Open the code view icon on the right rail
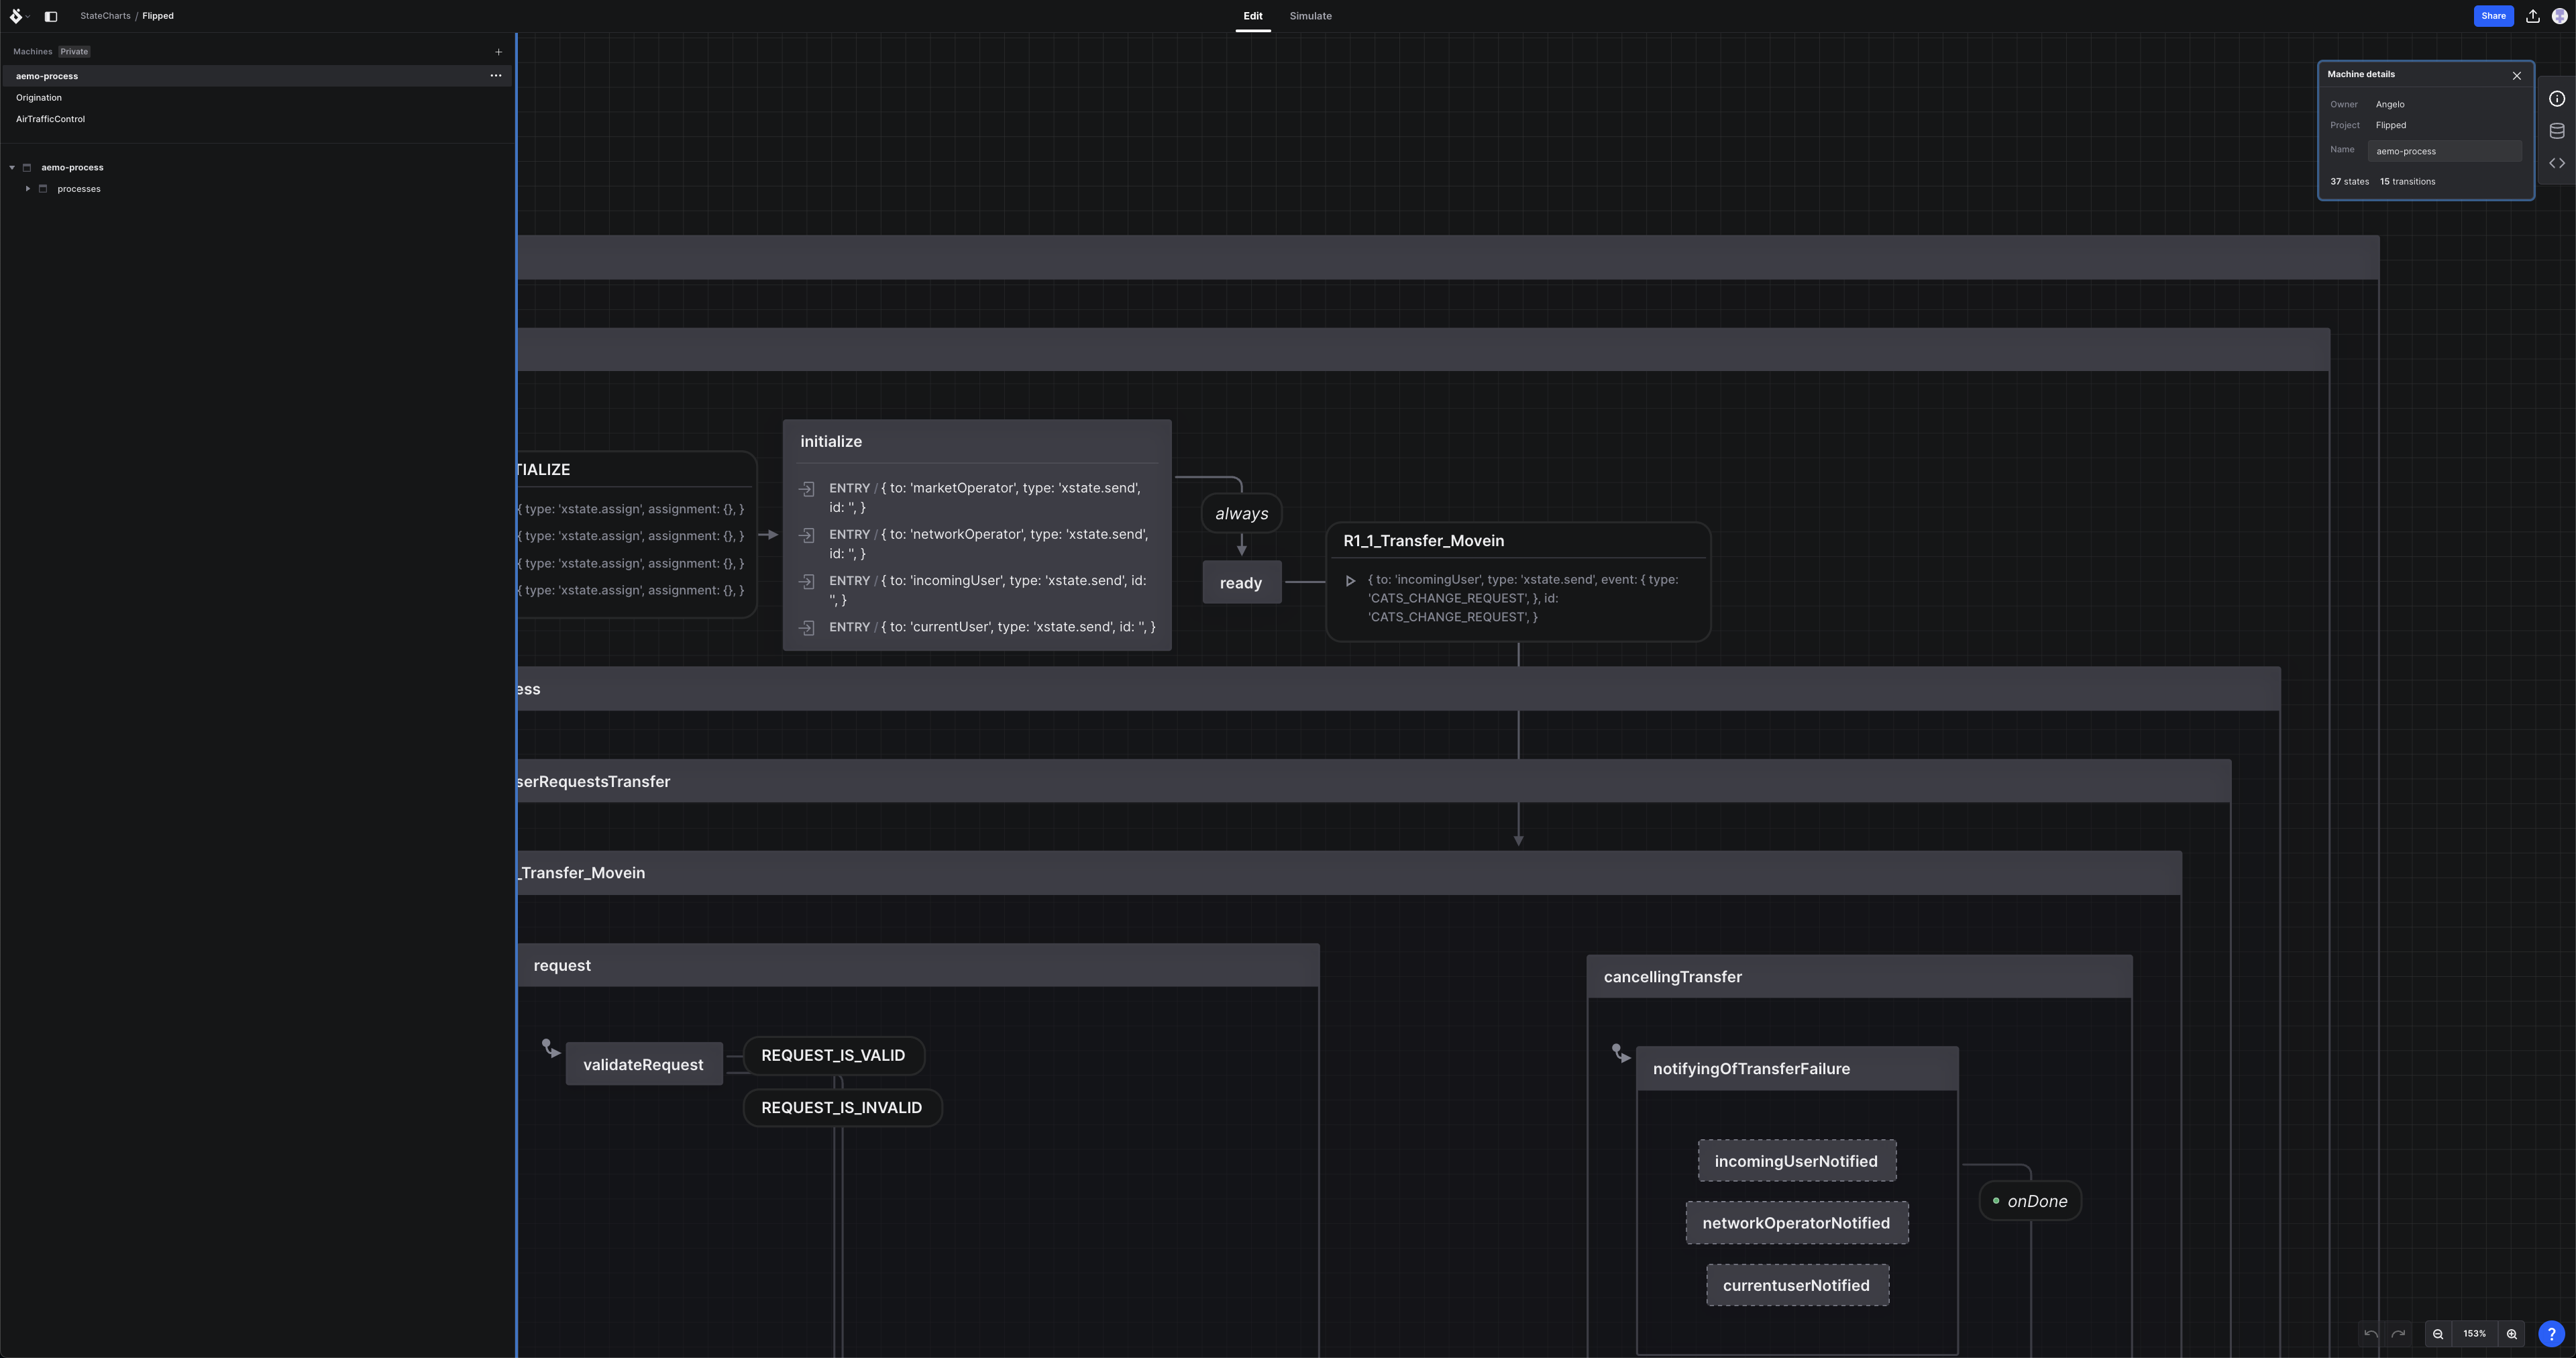 (2558, 162)
